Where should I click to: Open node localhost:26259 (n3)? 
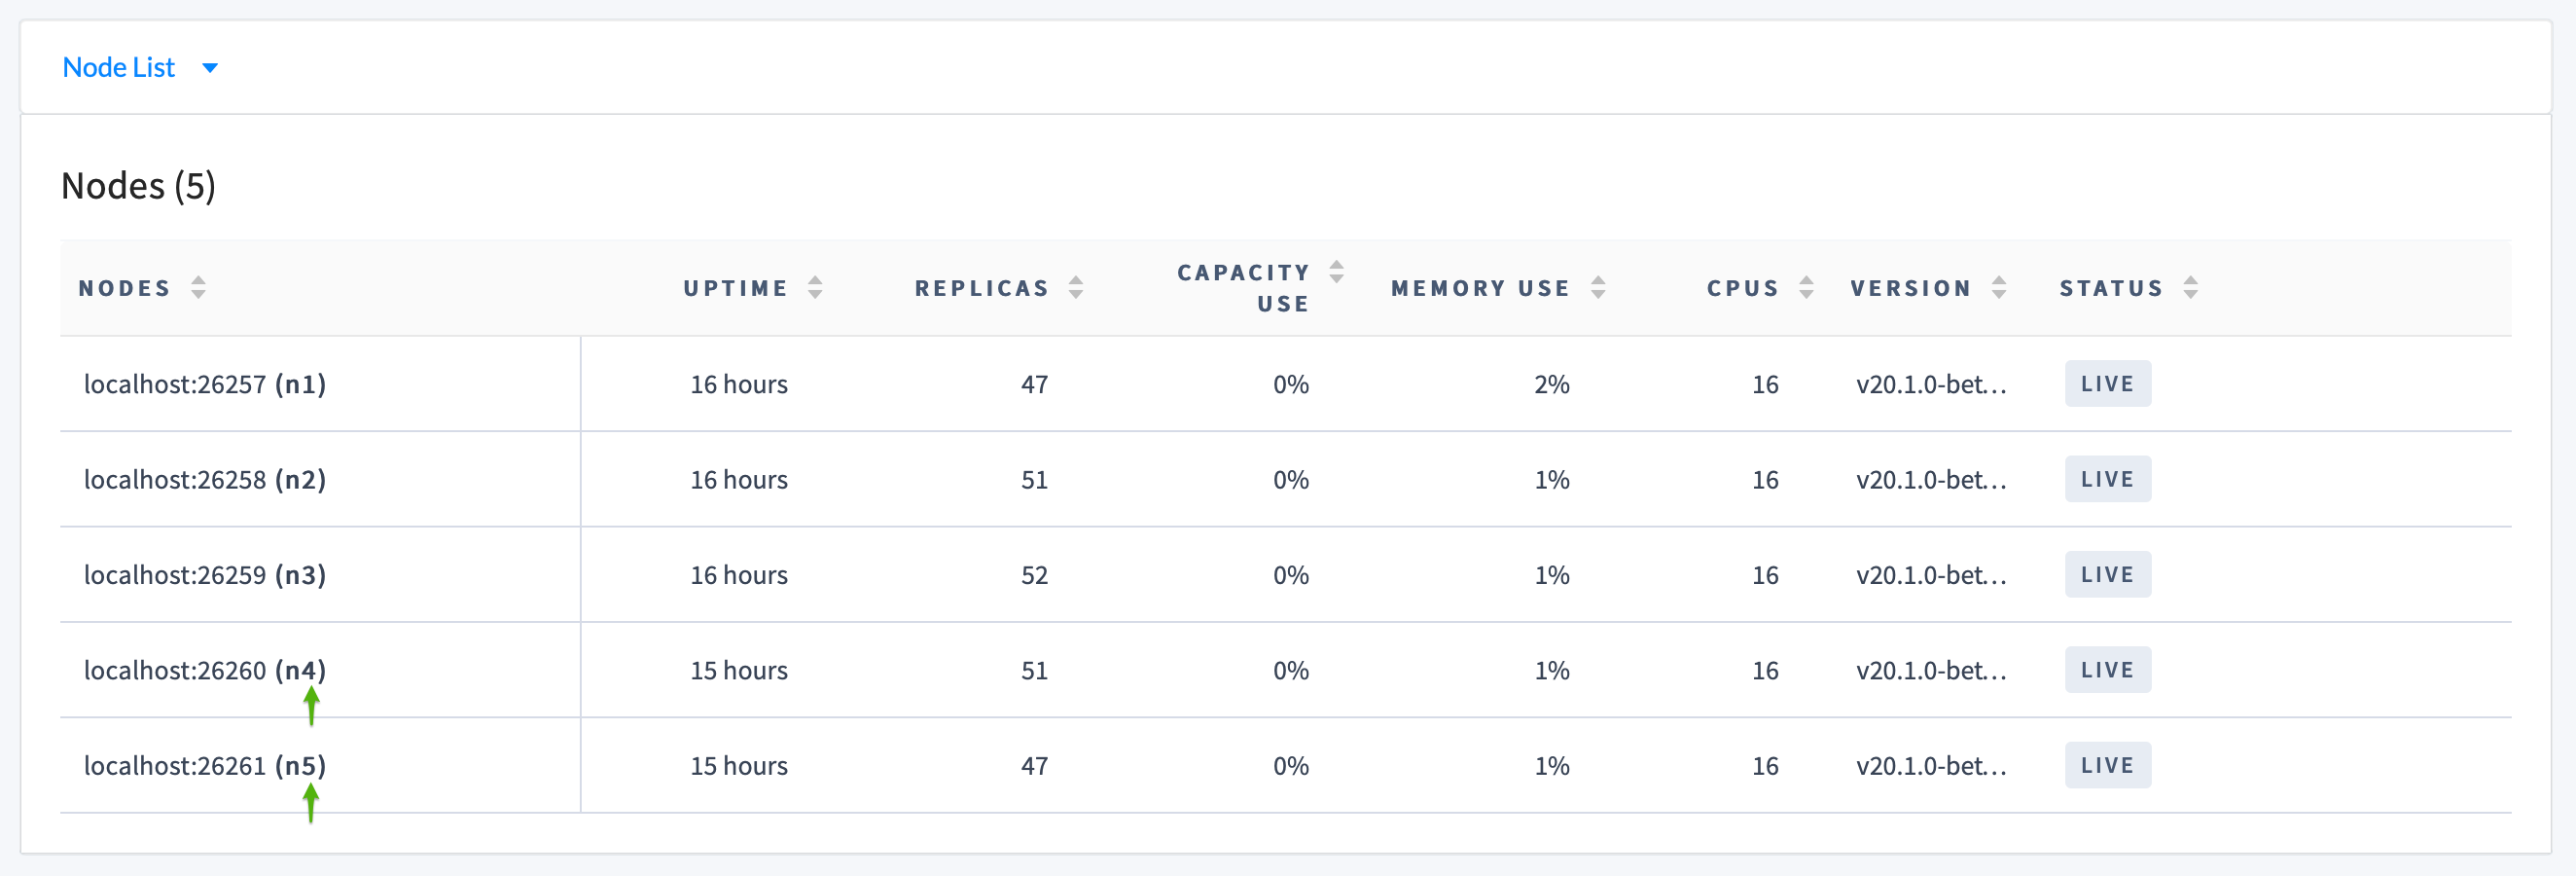pyautogui.click(x=205, y=575)
